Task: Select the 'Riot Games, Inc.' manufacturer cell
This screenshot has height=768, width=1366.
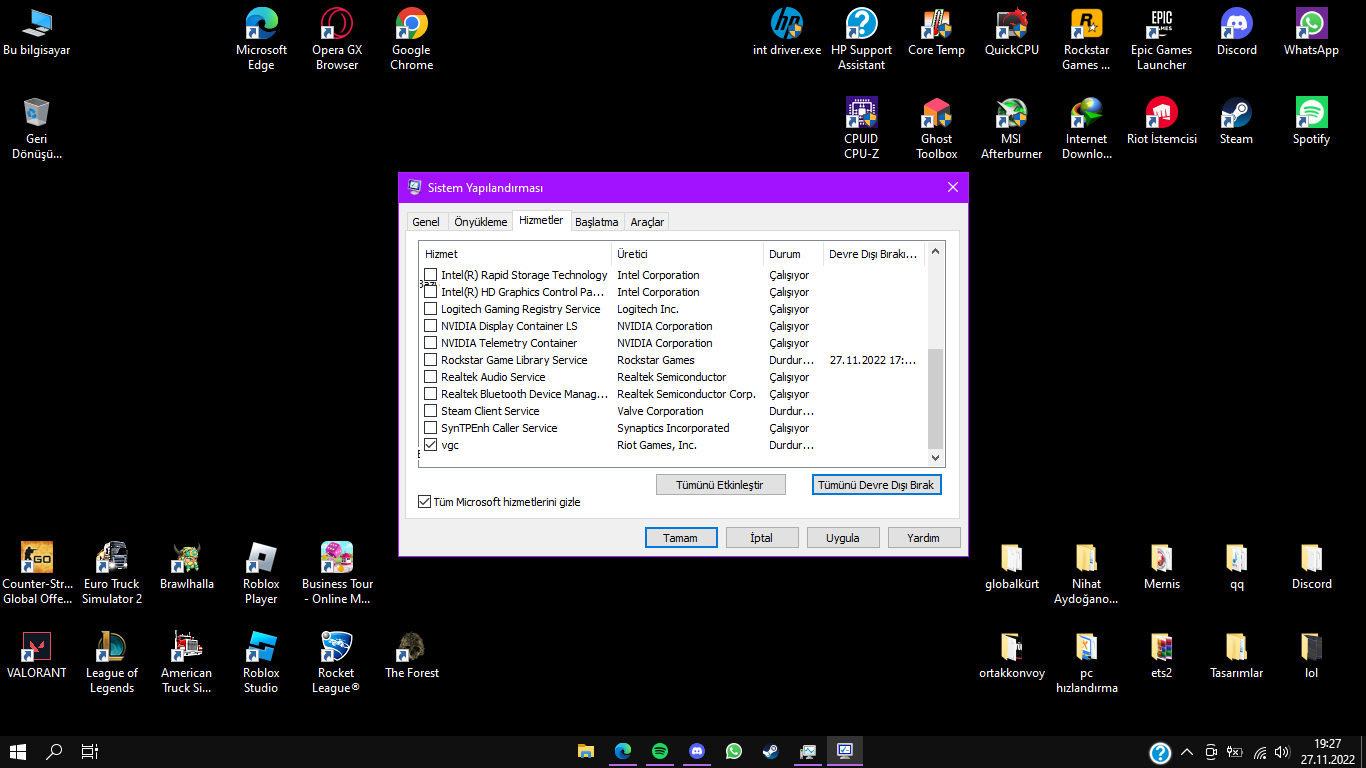Action: click(x=657, y=445)
